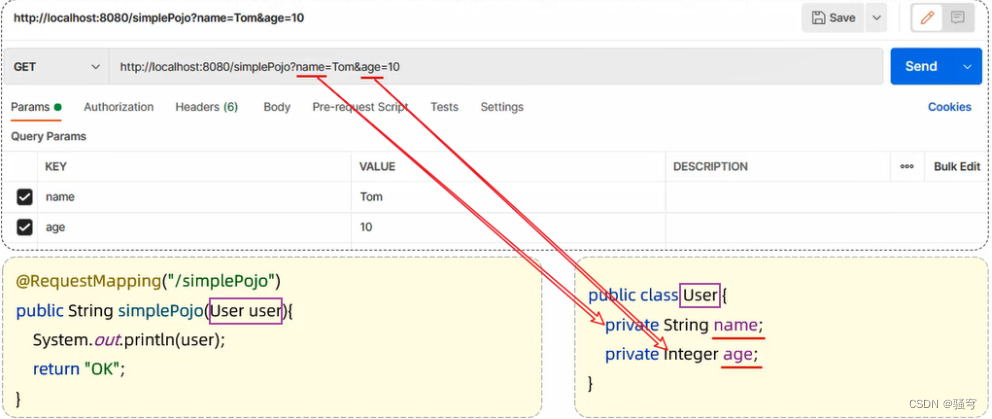Open the comment icon
992x419 pixels.
[x=957, y=18]
